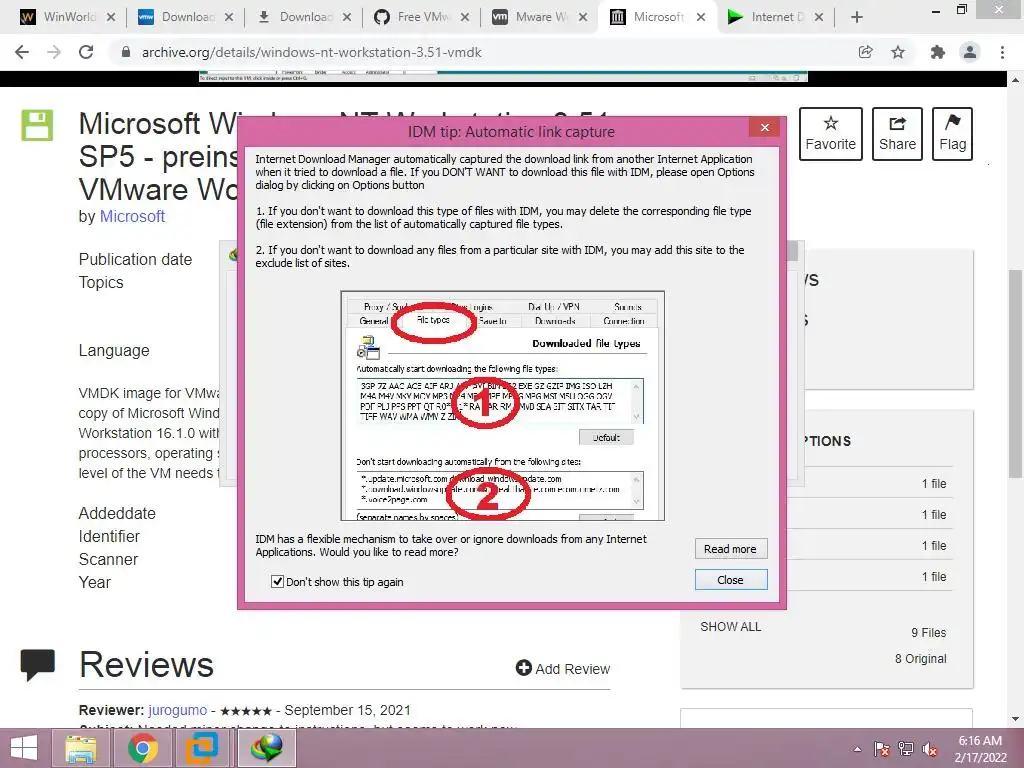Close the WinWorld tab
The width and height of the screenshot is (1024, 768).
tap(110, 17)
